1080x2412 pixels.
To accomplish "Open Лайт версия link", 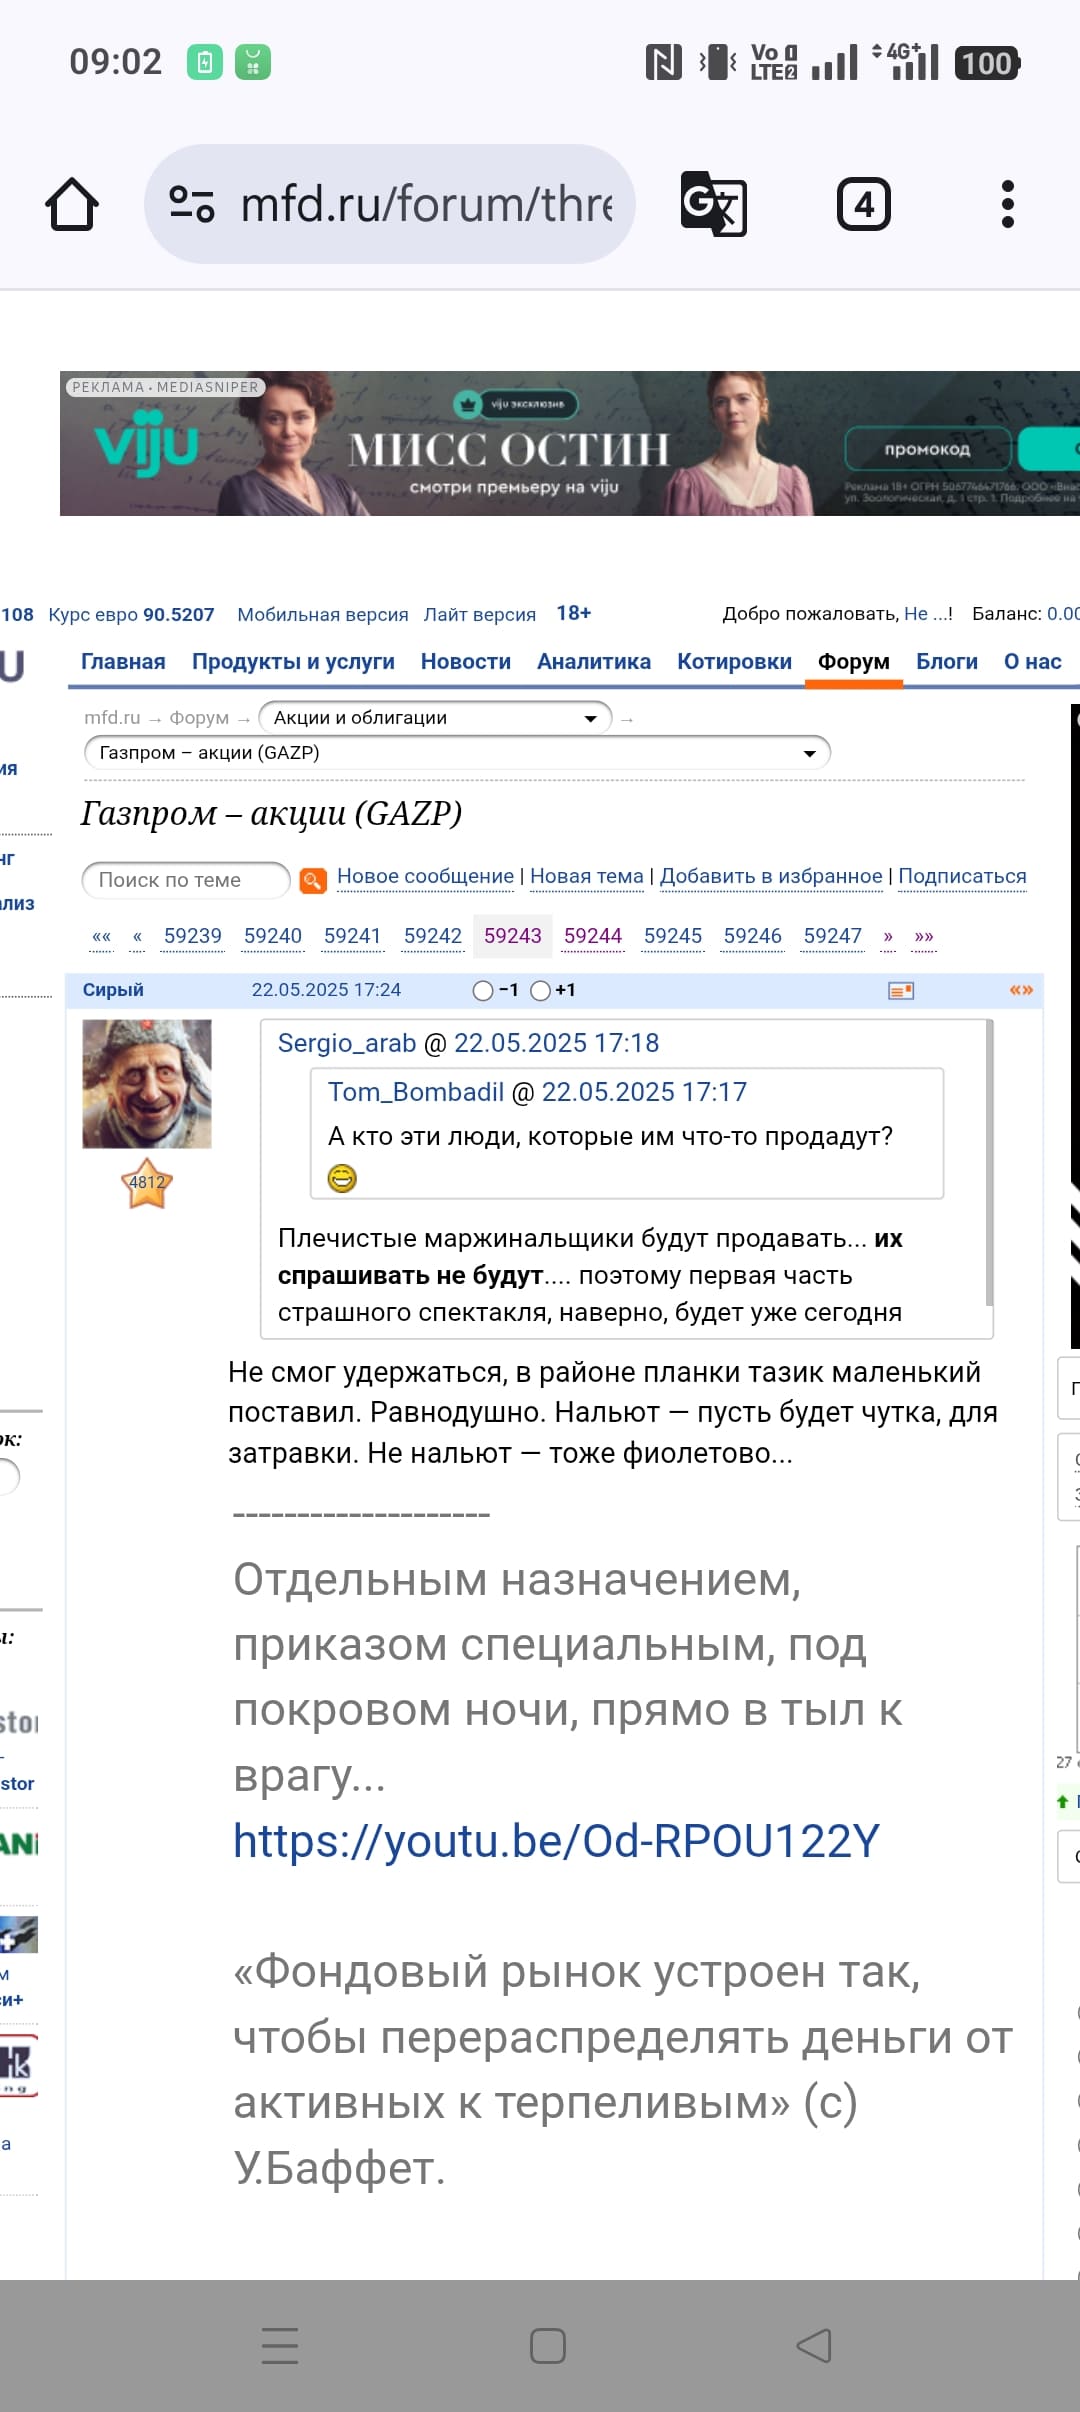I will (x=480, y=614).
